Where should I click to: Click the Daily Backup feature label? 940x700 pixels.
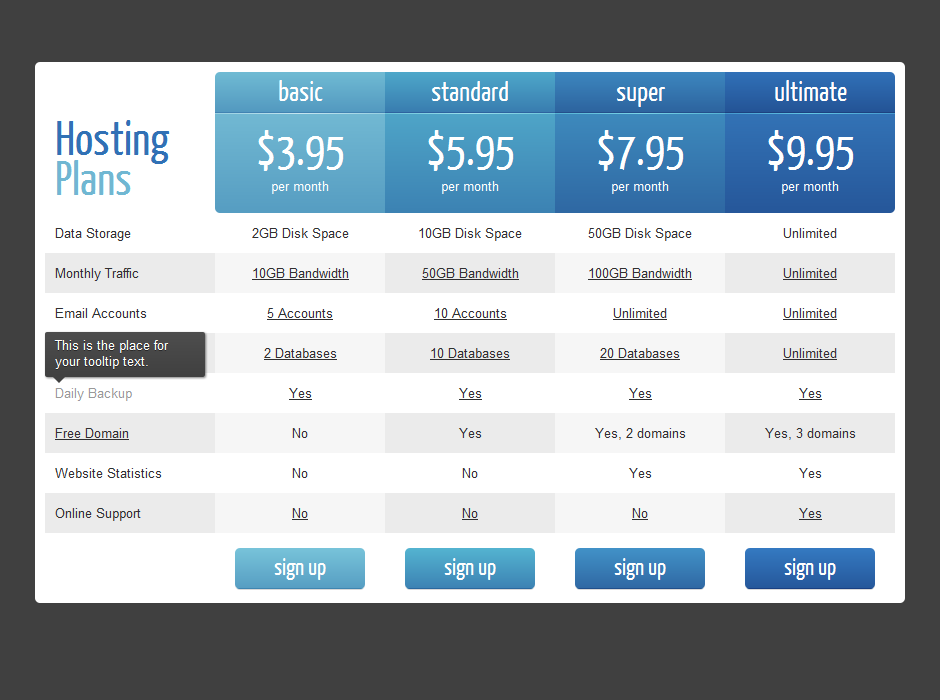pyautogui.click(x=94, y=393)
